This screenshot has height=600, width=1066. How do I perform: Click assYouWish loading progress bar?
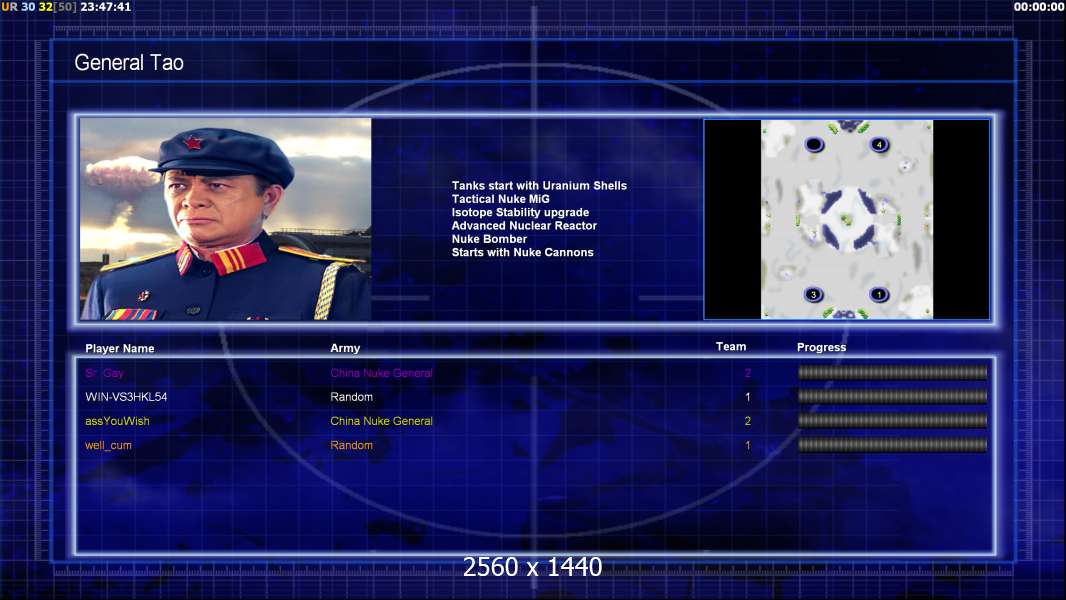(892, 421)
